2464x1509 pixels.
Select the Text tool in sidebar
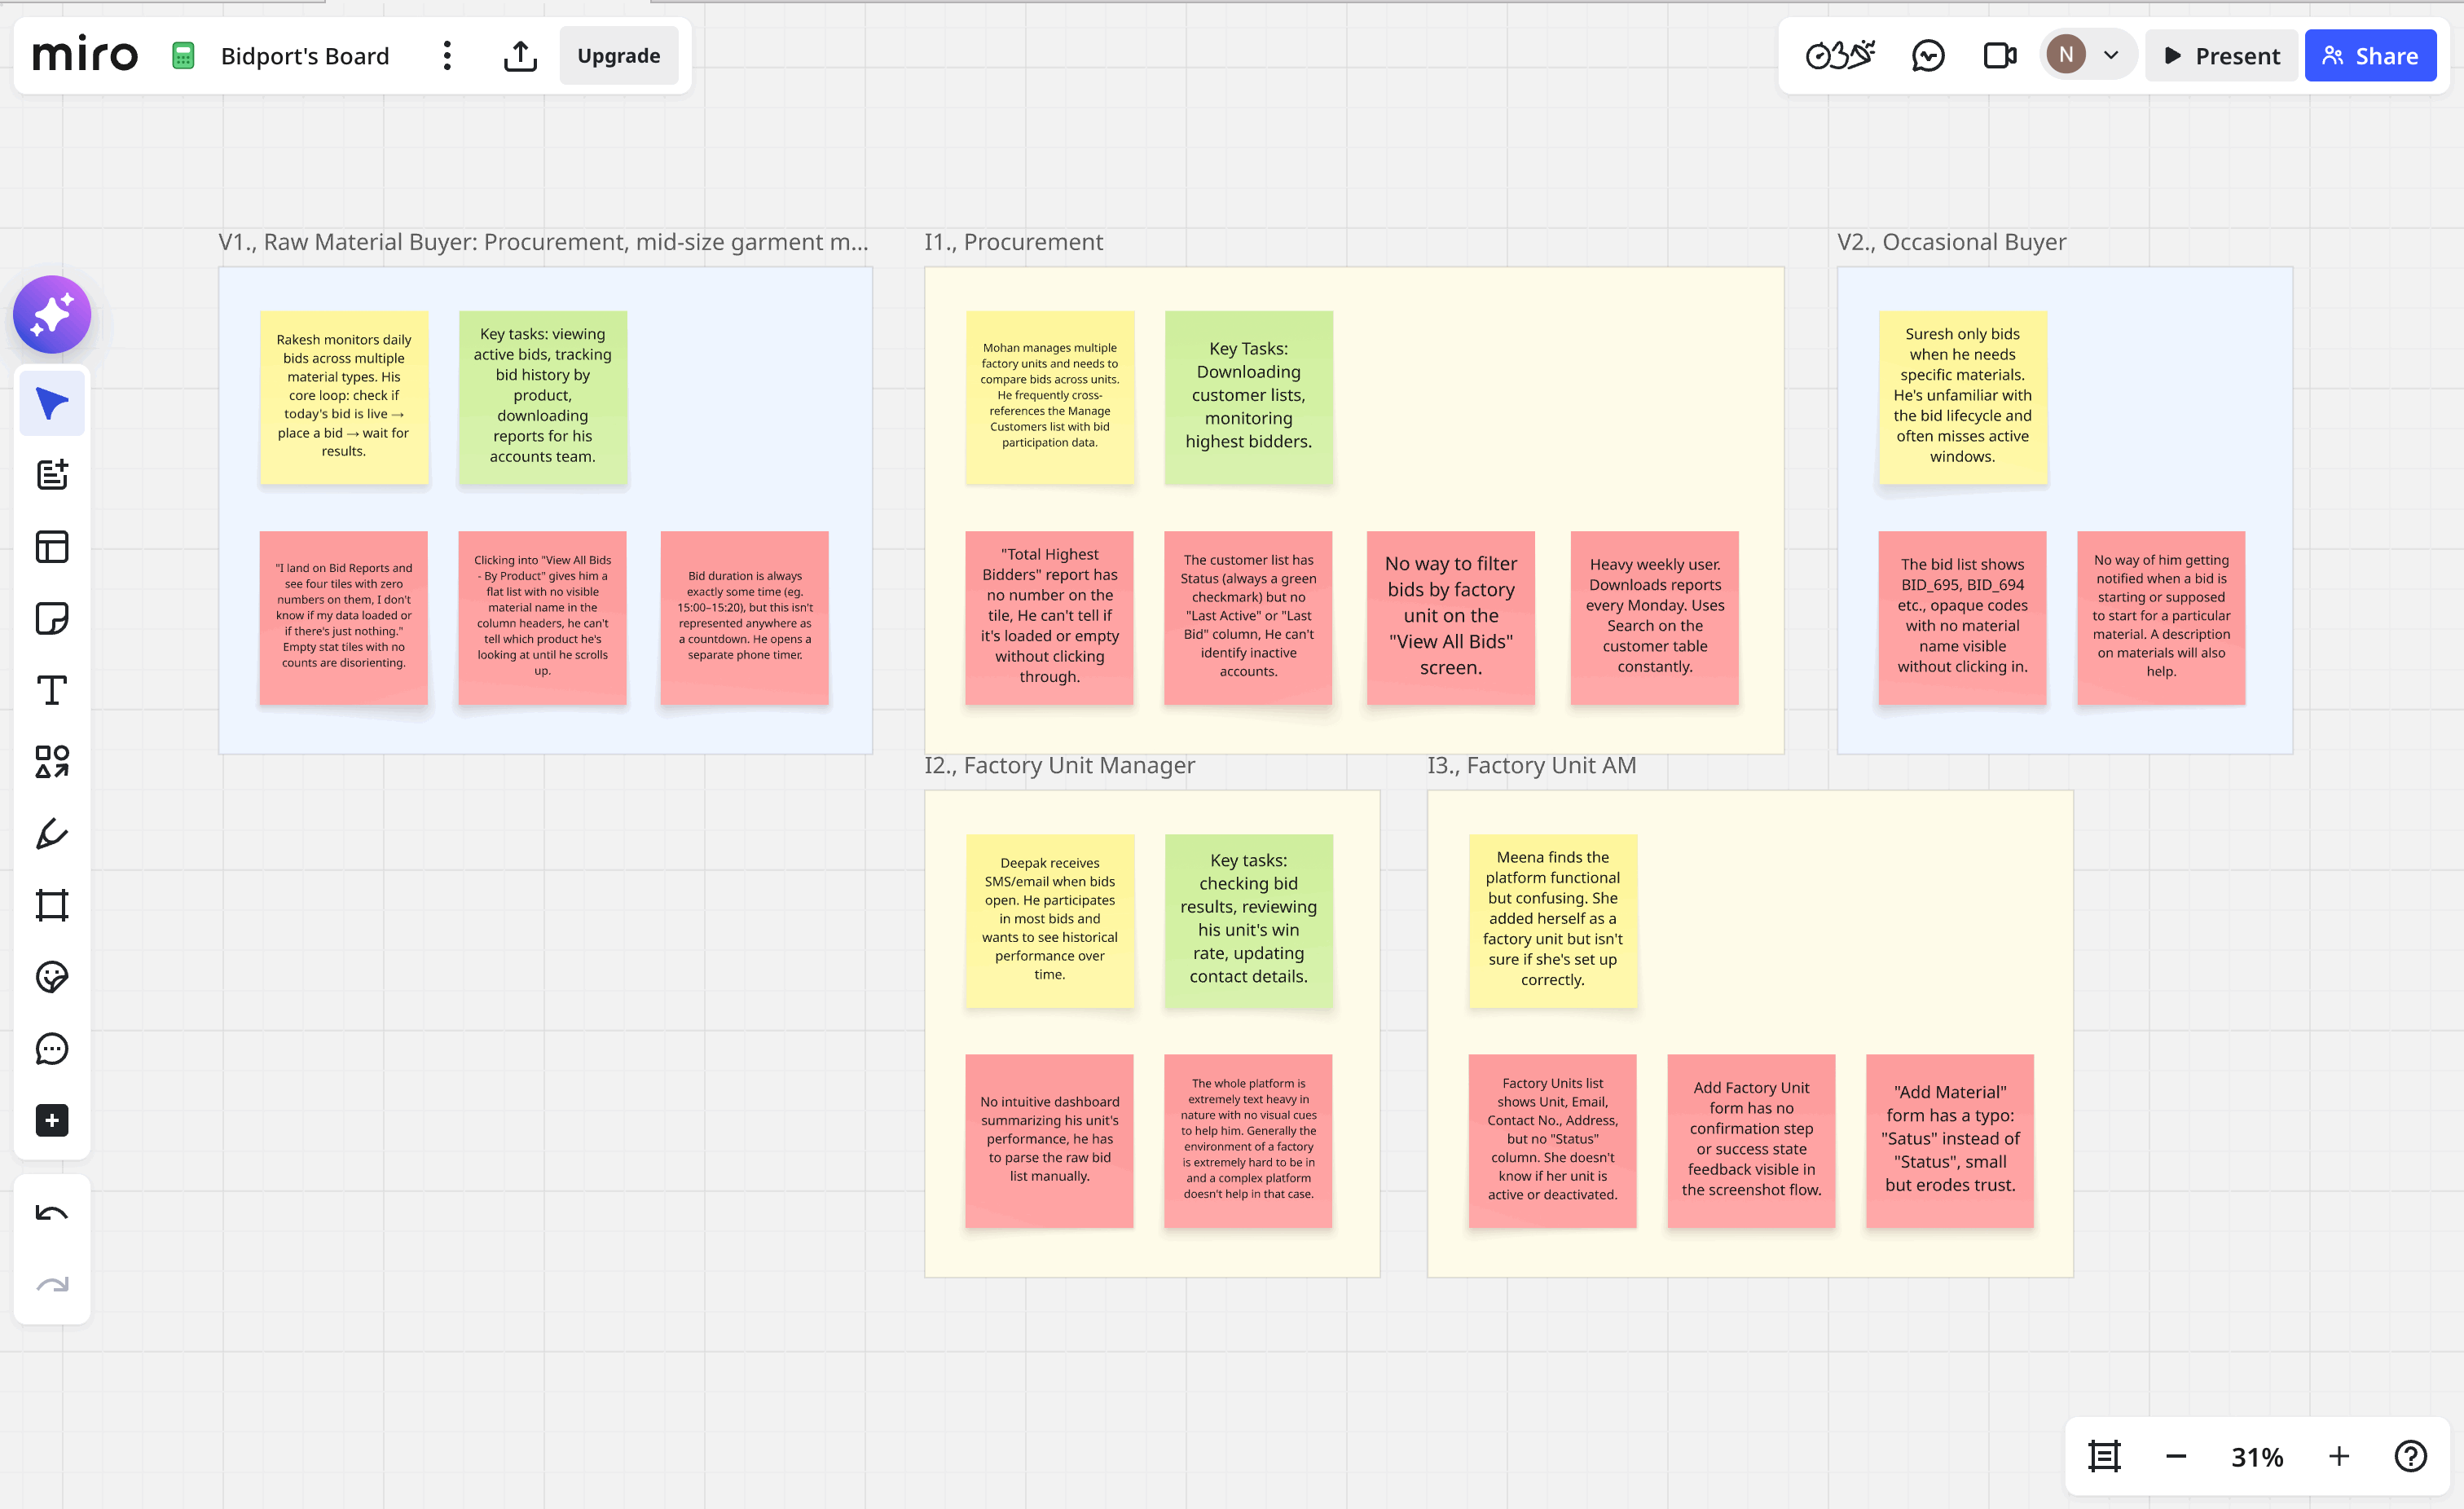click(x=52, y=690)
